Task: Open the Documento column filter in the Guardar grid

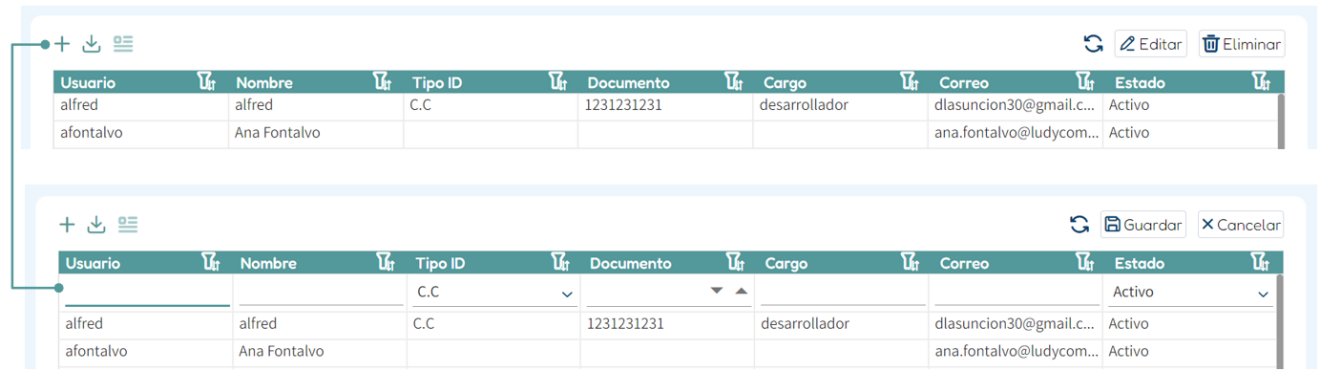Action: tap(735, 263)
